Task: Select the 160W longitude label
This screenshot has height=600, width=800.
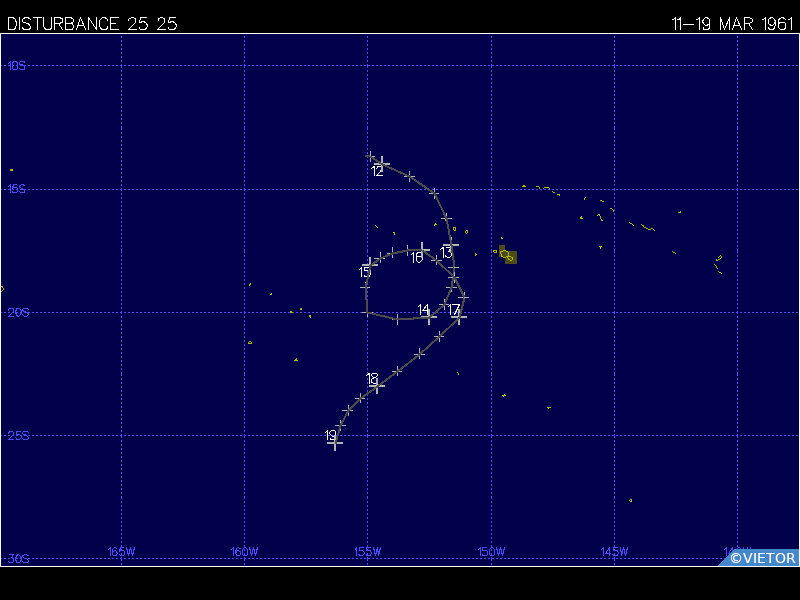Action: (x=244, y=552)
